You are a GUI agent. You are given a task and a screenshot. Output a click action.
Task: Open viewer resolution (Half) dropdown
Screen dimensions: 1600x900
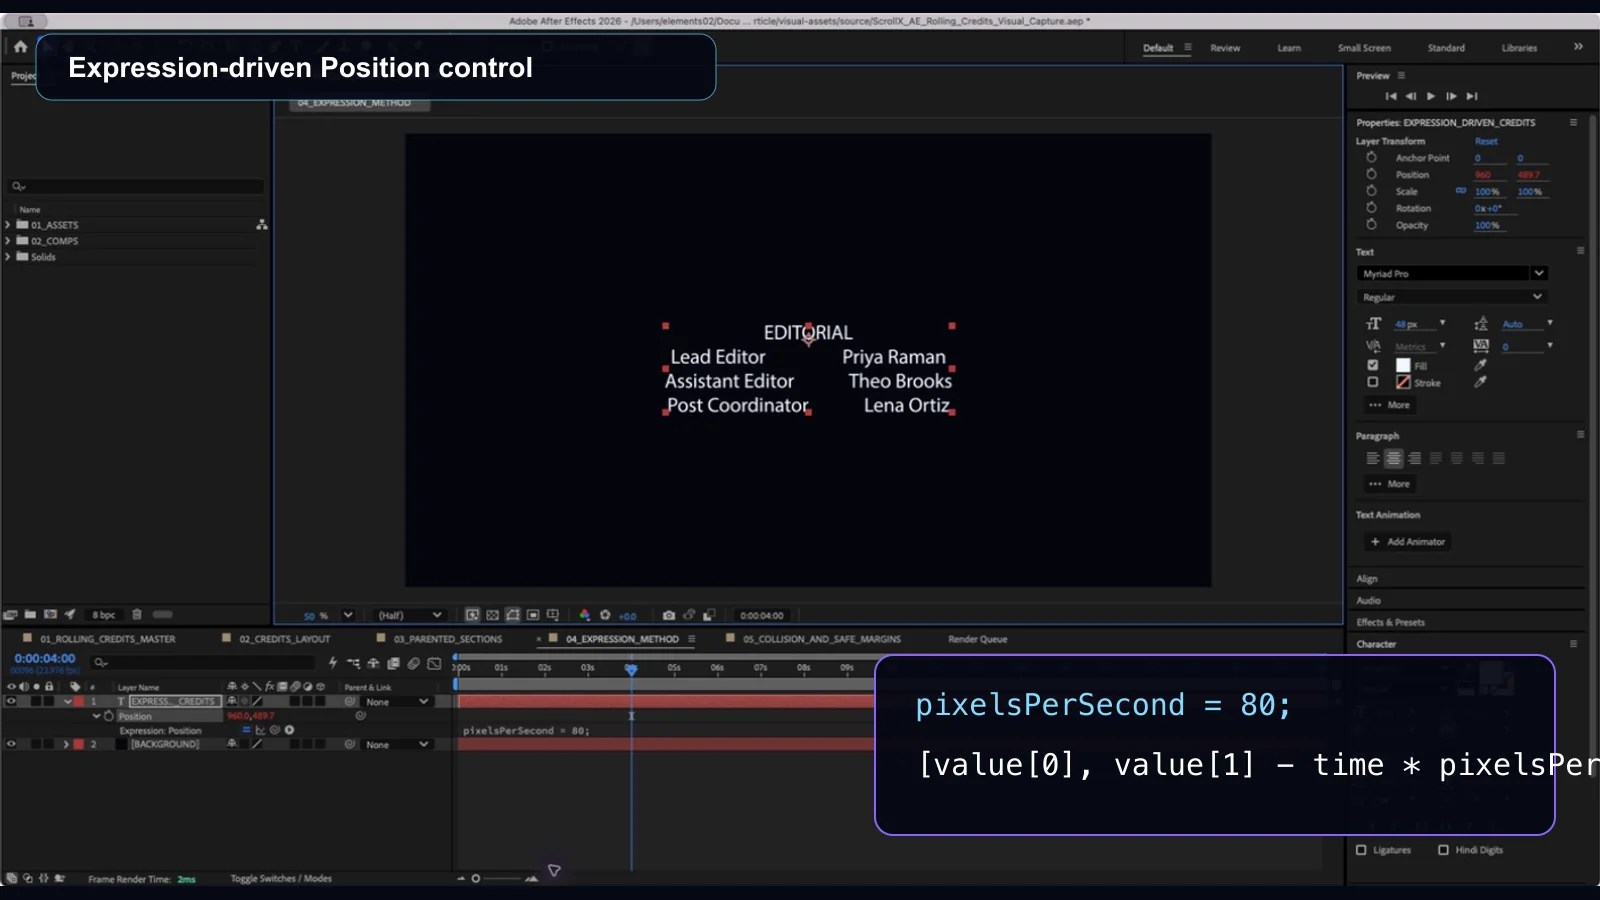(x=409, y=615)
